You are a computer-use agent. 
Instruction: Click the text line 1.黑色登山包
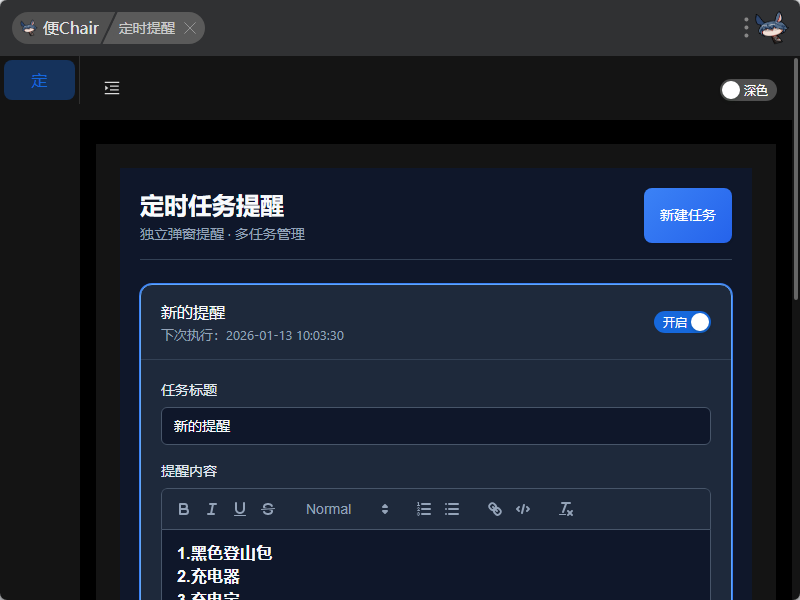pos(224,553)
